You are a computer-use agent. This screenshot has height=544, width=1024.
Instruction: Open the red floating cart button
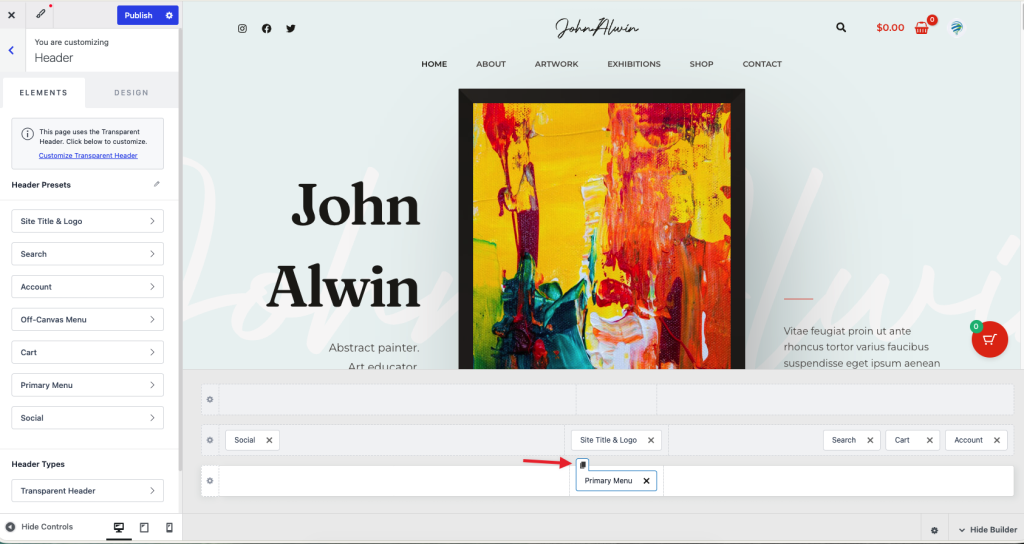pyautogui.click(x=990, y=339)
